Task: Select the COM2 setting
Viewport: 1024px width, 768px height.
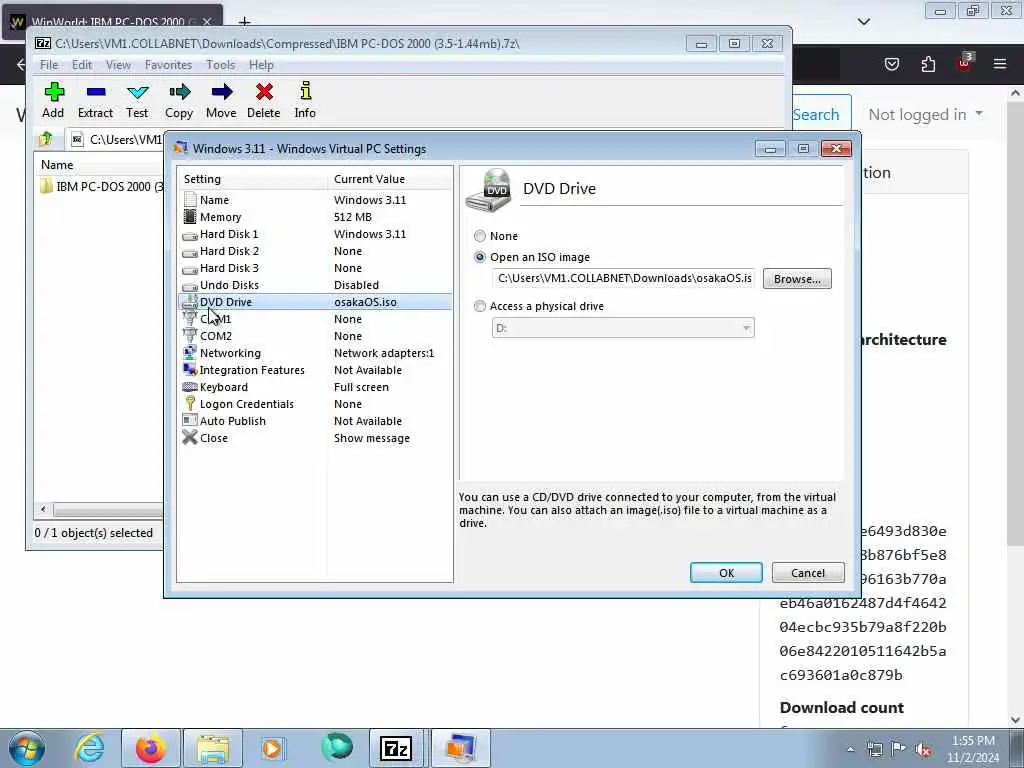Action: pyautogui.click(x=315, y=336)
